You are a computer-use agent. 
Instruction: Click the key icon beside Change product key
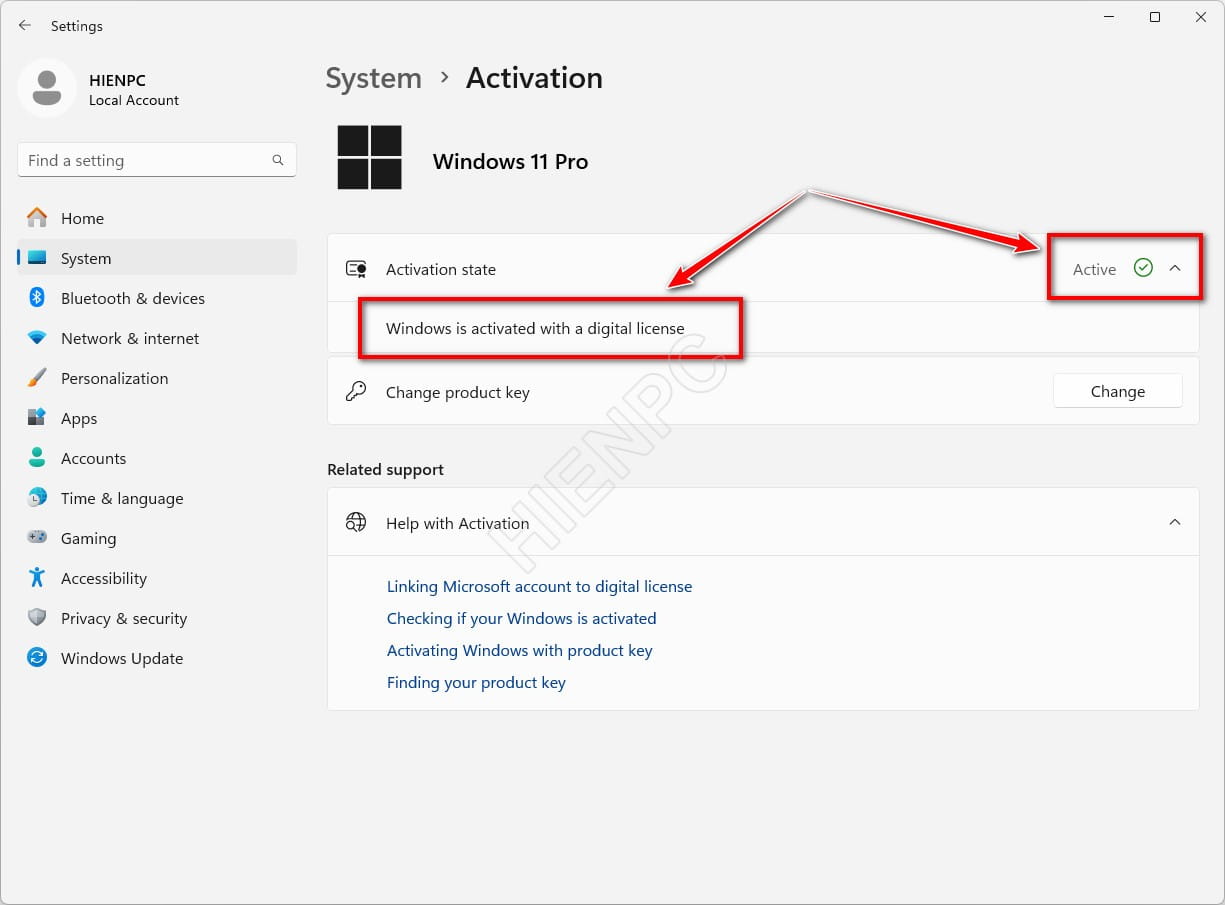356,391
